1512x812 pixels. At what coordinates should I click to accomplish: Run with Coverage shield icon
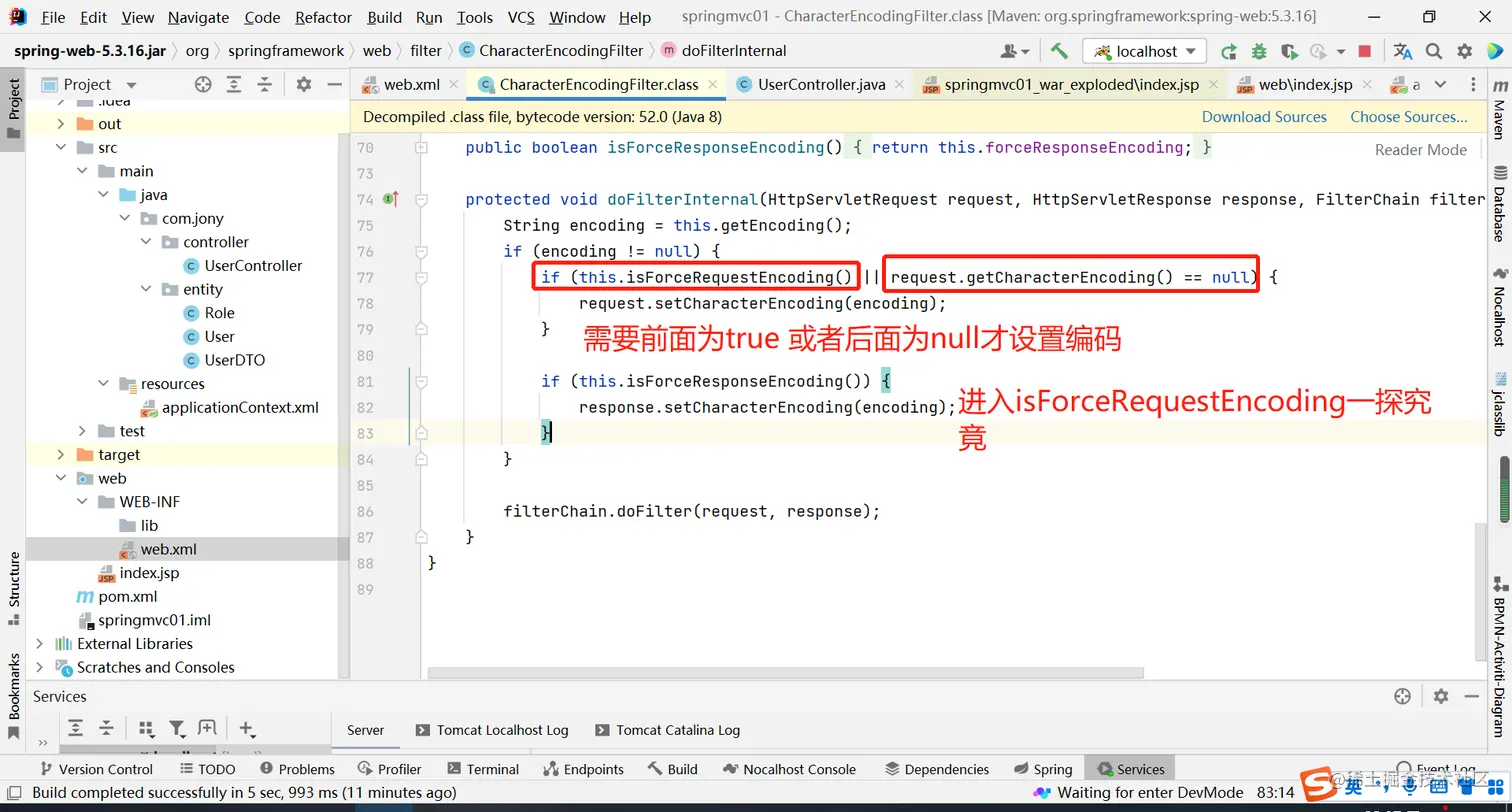click(x=1289, y=51)
